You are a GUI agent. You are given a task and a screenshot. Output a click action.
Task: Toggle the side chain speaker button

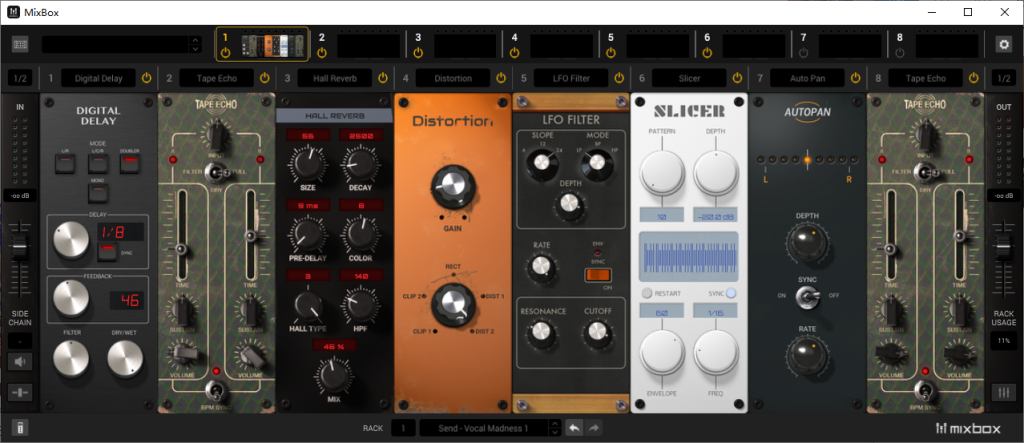click(20, 361)
